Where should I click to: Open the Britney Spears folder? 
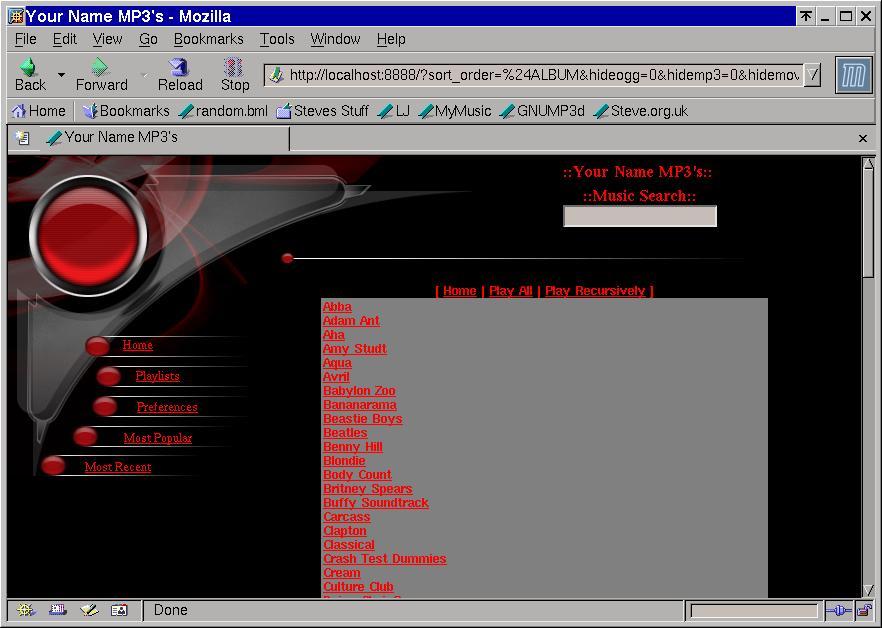coord(367,489)
